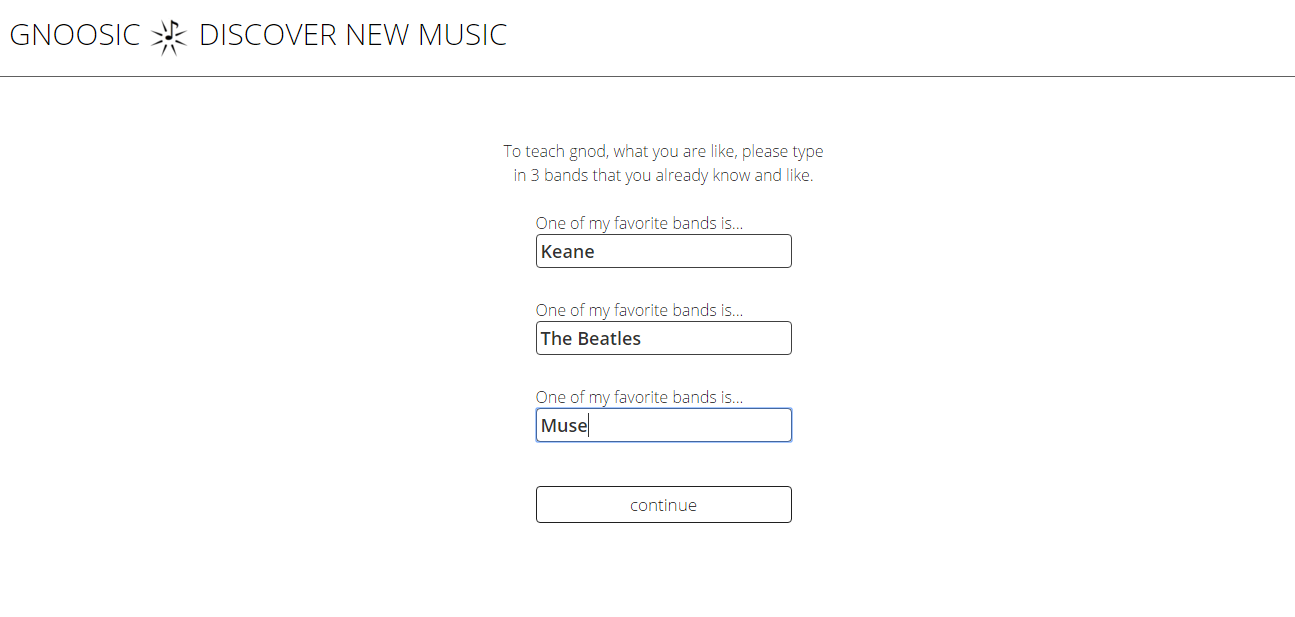1295x617 pixels.
Task: Click empty space right of Keane inside its field
Action: coord(700,252)
